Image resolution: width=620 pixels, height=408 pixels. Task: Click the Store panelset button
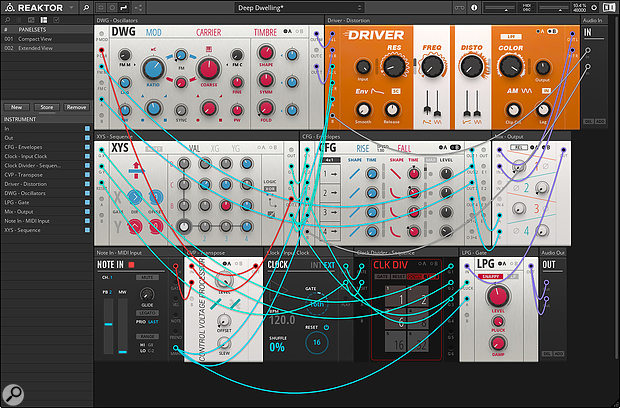pos(47,107)
